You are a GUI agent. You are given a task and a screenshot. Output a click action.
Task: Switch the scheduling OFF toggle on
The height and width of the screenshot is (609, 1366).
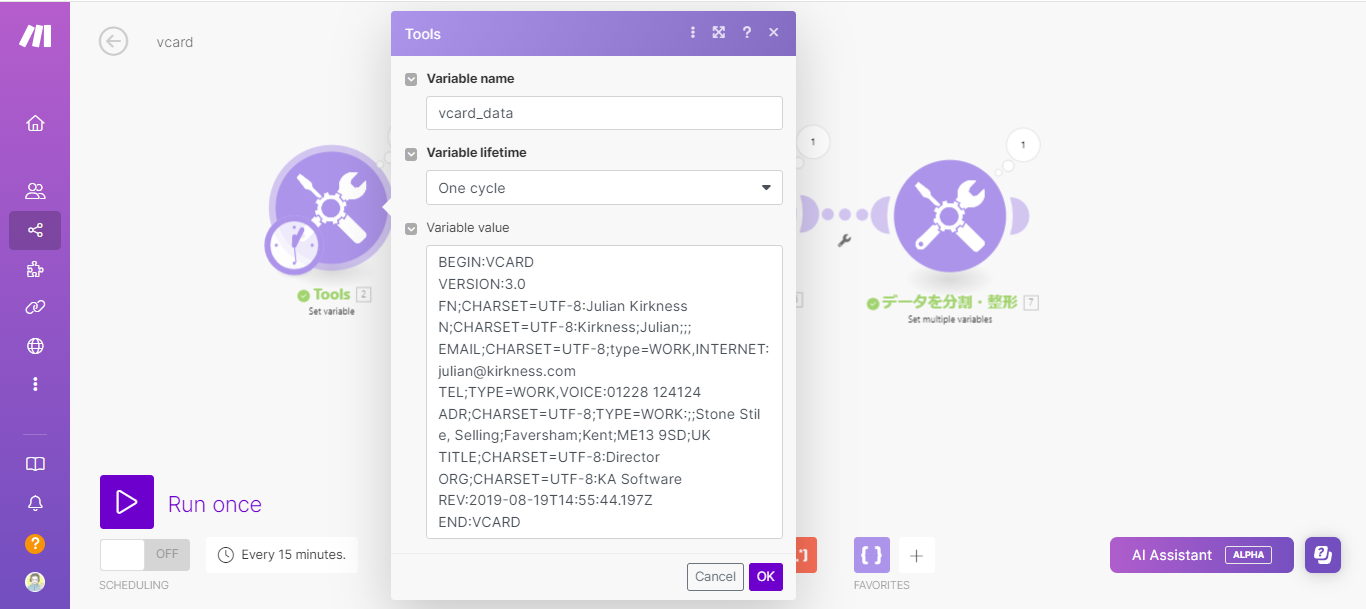click(x=145, y=554)
